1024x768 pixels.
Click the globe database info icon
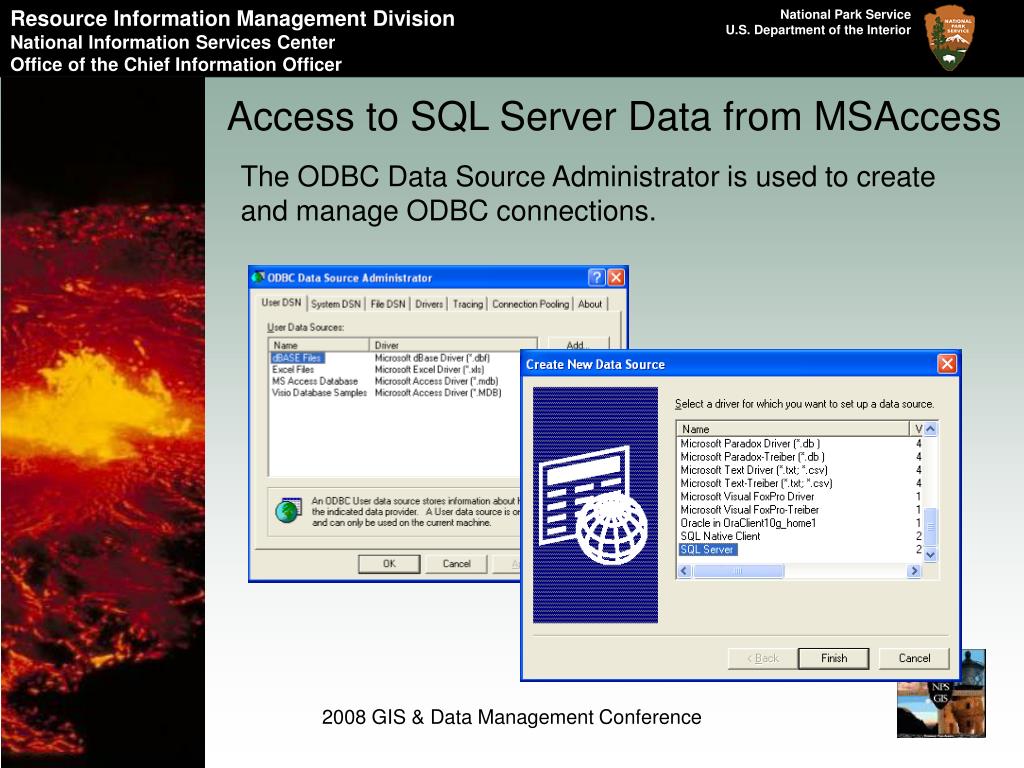click(288, 511)
